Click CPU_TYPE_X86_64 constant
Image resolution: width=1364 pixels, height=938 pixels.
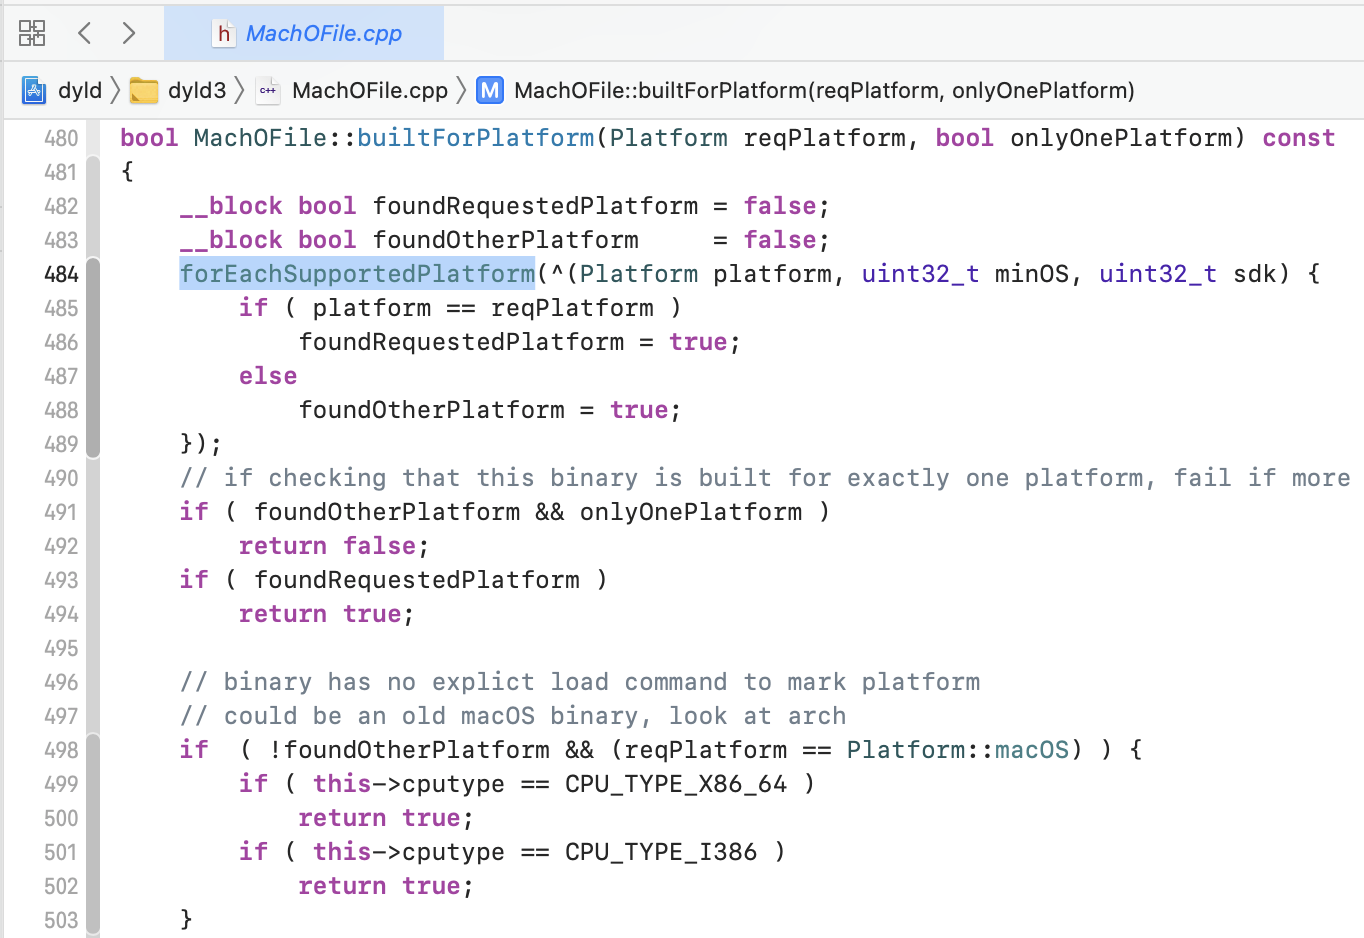676,784
